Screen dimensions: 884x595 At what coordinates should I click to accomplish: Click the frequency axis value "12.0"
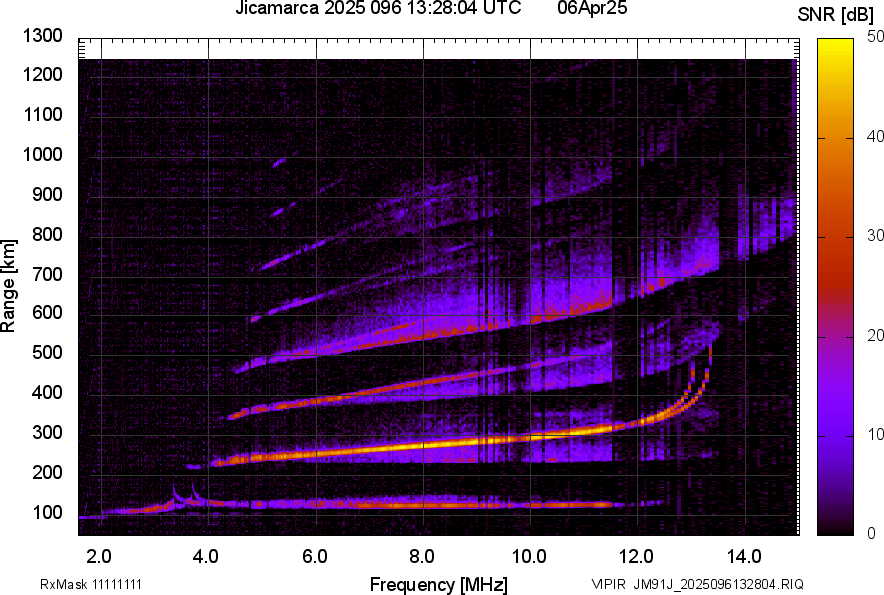point(636,557)
